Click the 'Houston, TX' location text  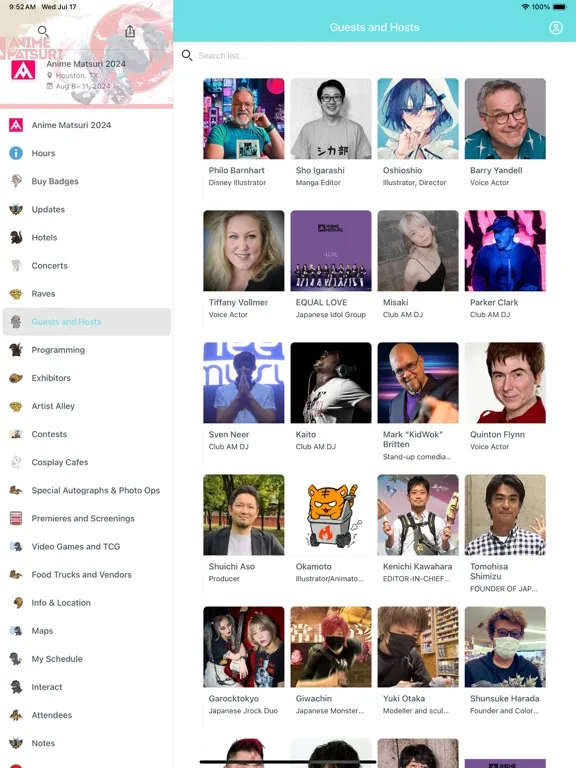click(x=76, y=75)
